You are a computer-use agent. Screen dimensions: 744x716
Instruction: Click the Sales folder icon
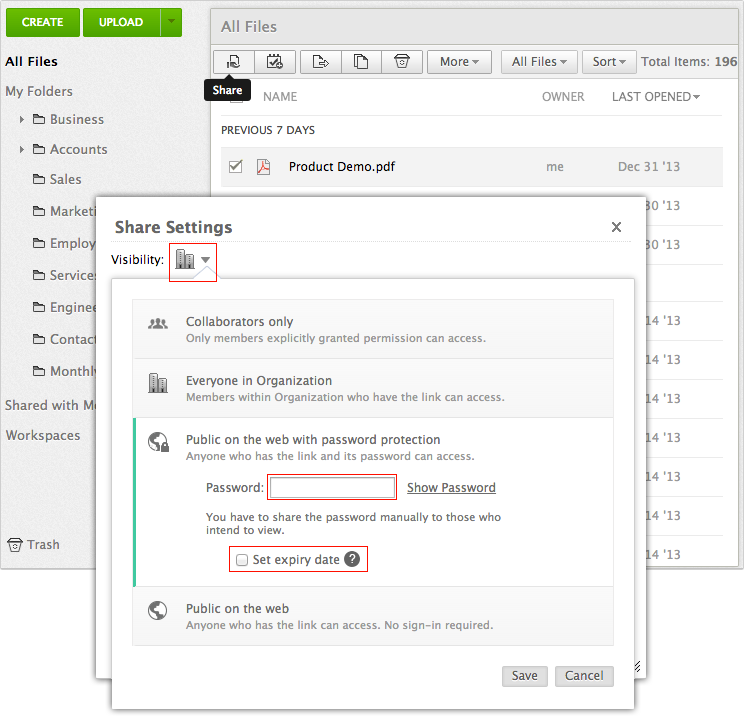(x=39, y=179)
